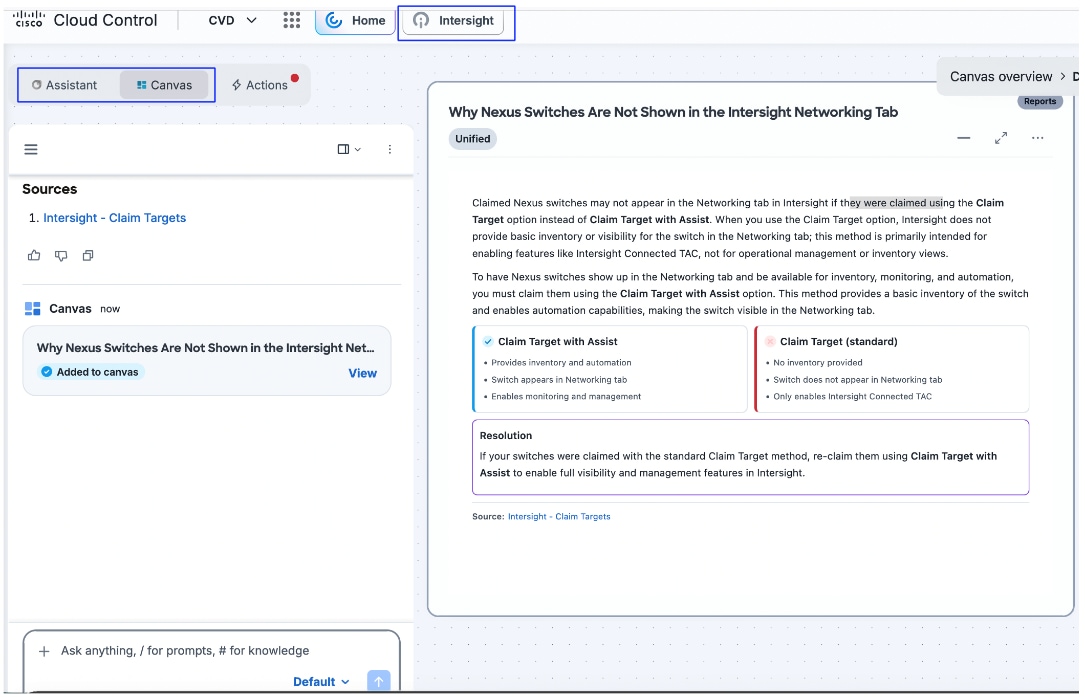Click 'Switch does not appear in Networking tab' bullet

click(x=857, y=380)
